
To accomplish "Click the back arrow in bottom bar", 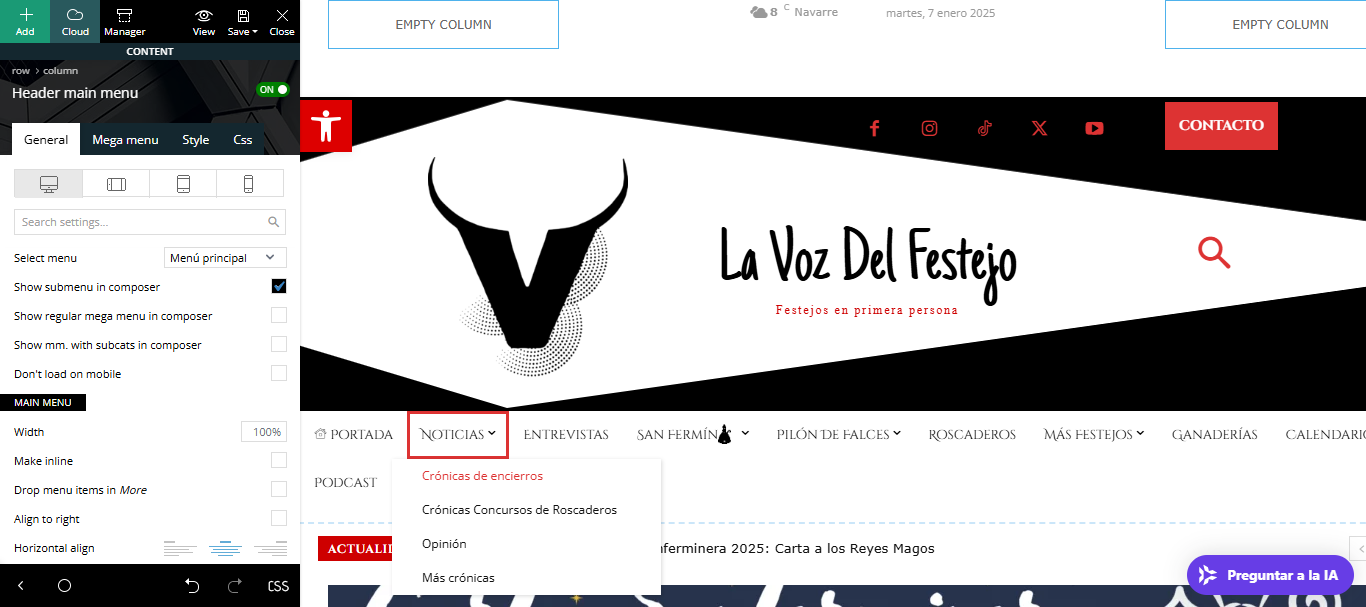I will tap(21, 586).
